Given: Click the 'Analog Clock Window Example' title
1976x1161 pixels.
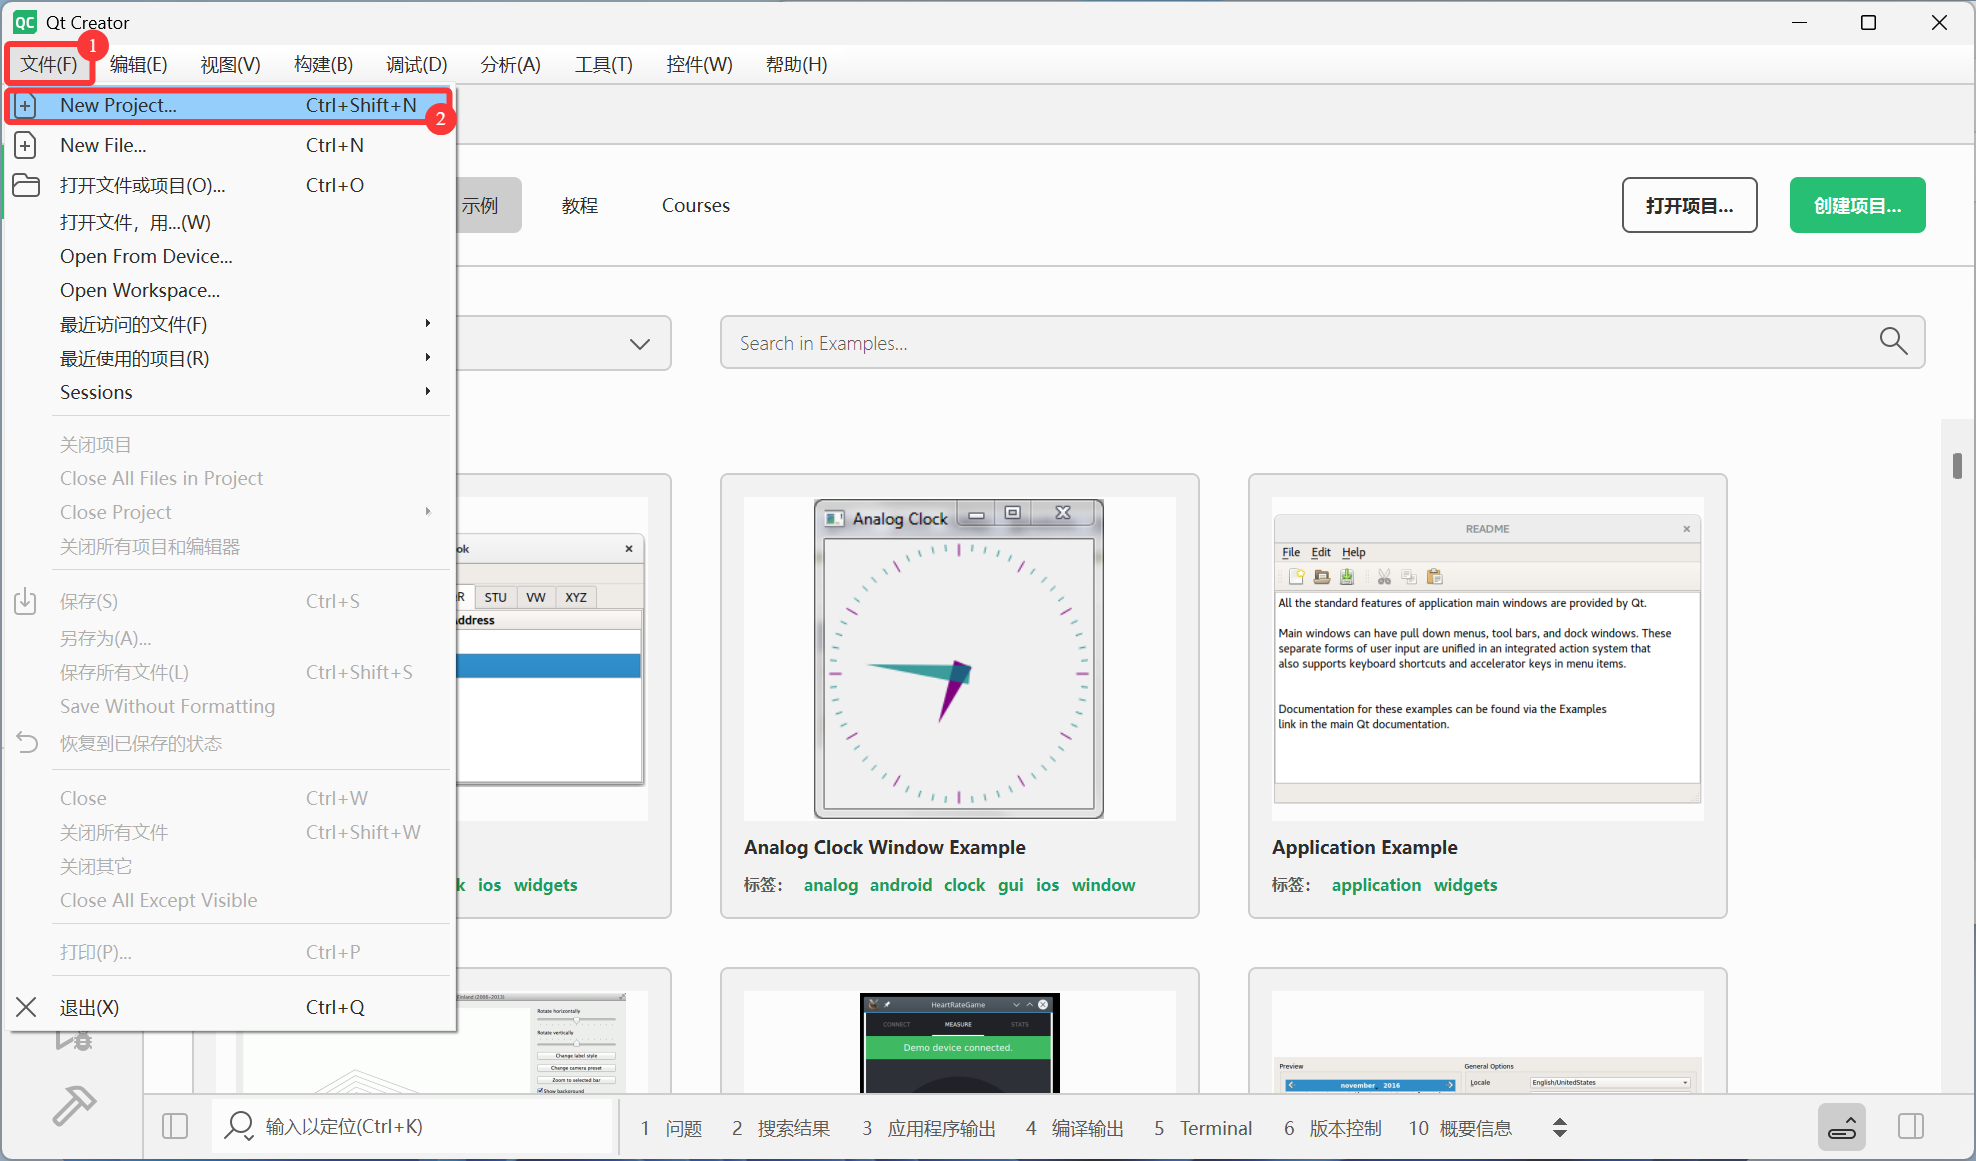Looking at the screenshot, I should coord(885,847).
